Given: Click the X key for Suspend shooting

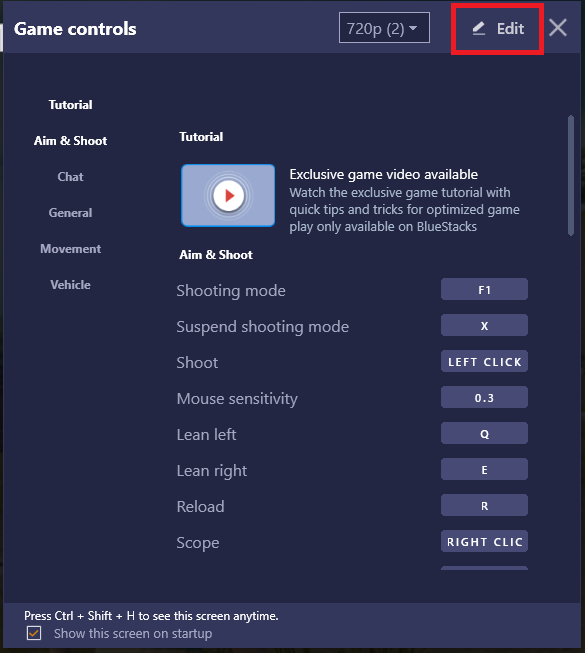Looking at the screenshot, I should click(x=484, y=325).
